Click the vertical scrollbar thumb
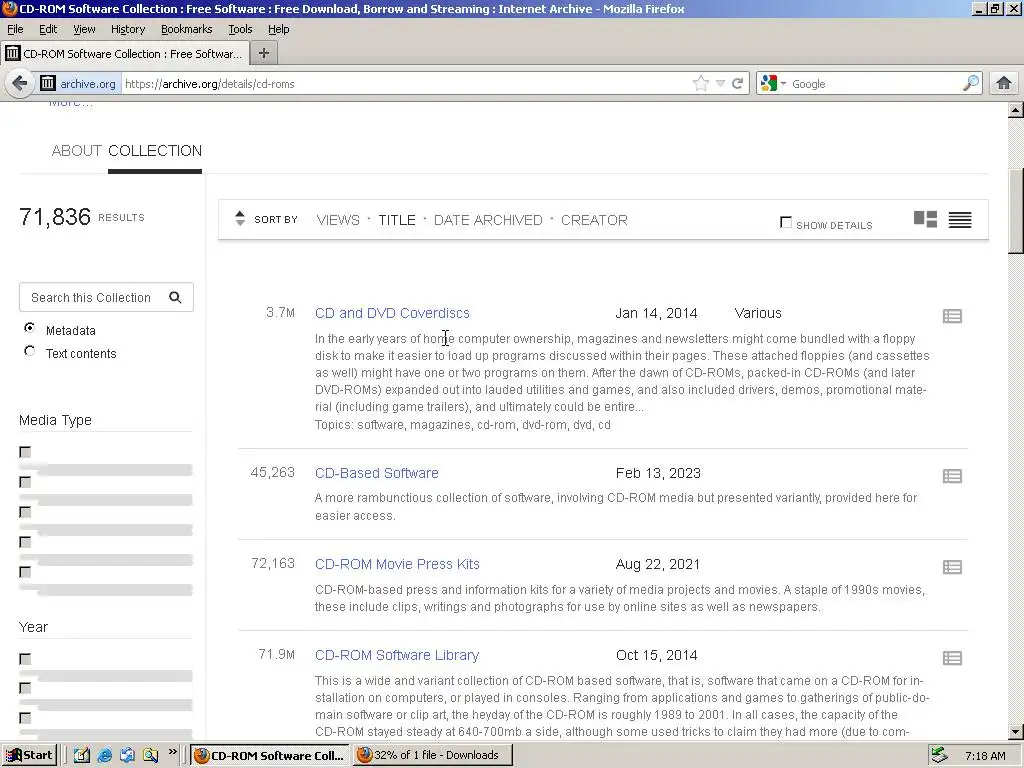Image resolution: width=1024 pixels, height=768 pixels. 1016,211
